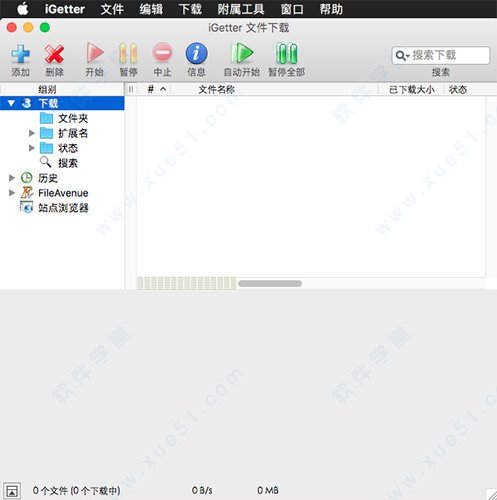Open the Info (信息) blue i icon
The image size is (497, 500).
pos(196,53)
